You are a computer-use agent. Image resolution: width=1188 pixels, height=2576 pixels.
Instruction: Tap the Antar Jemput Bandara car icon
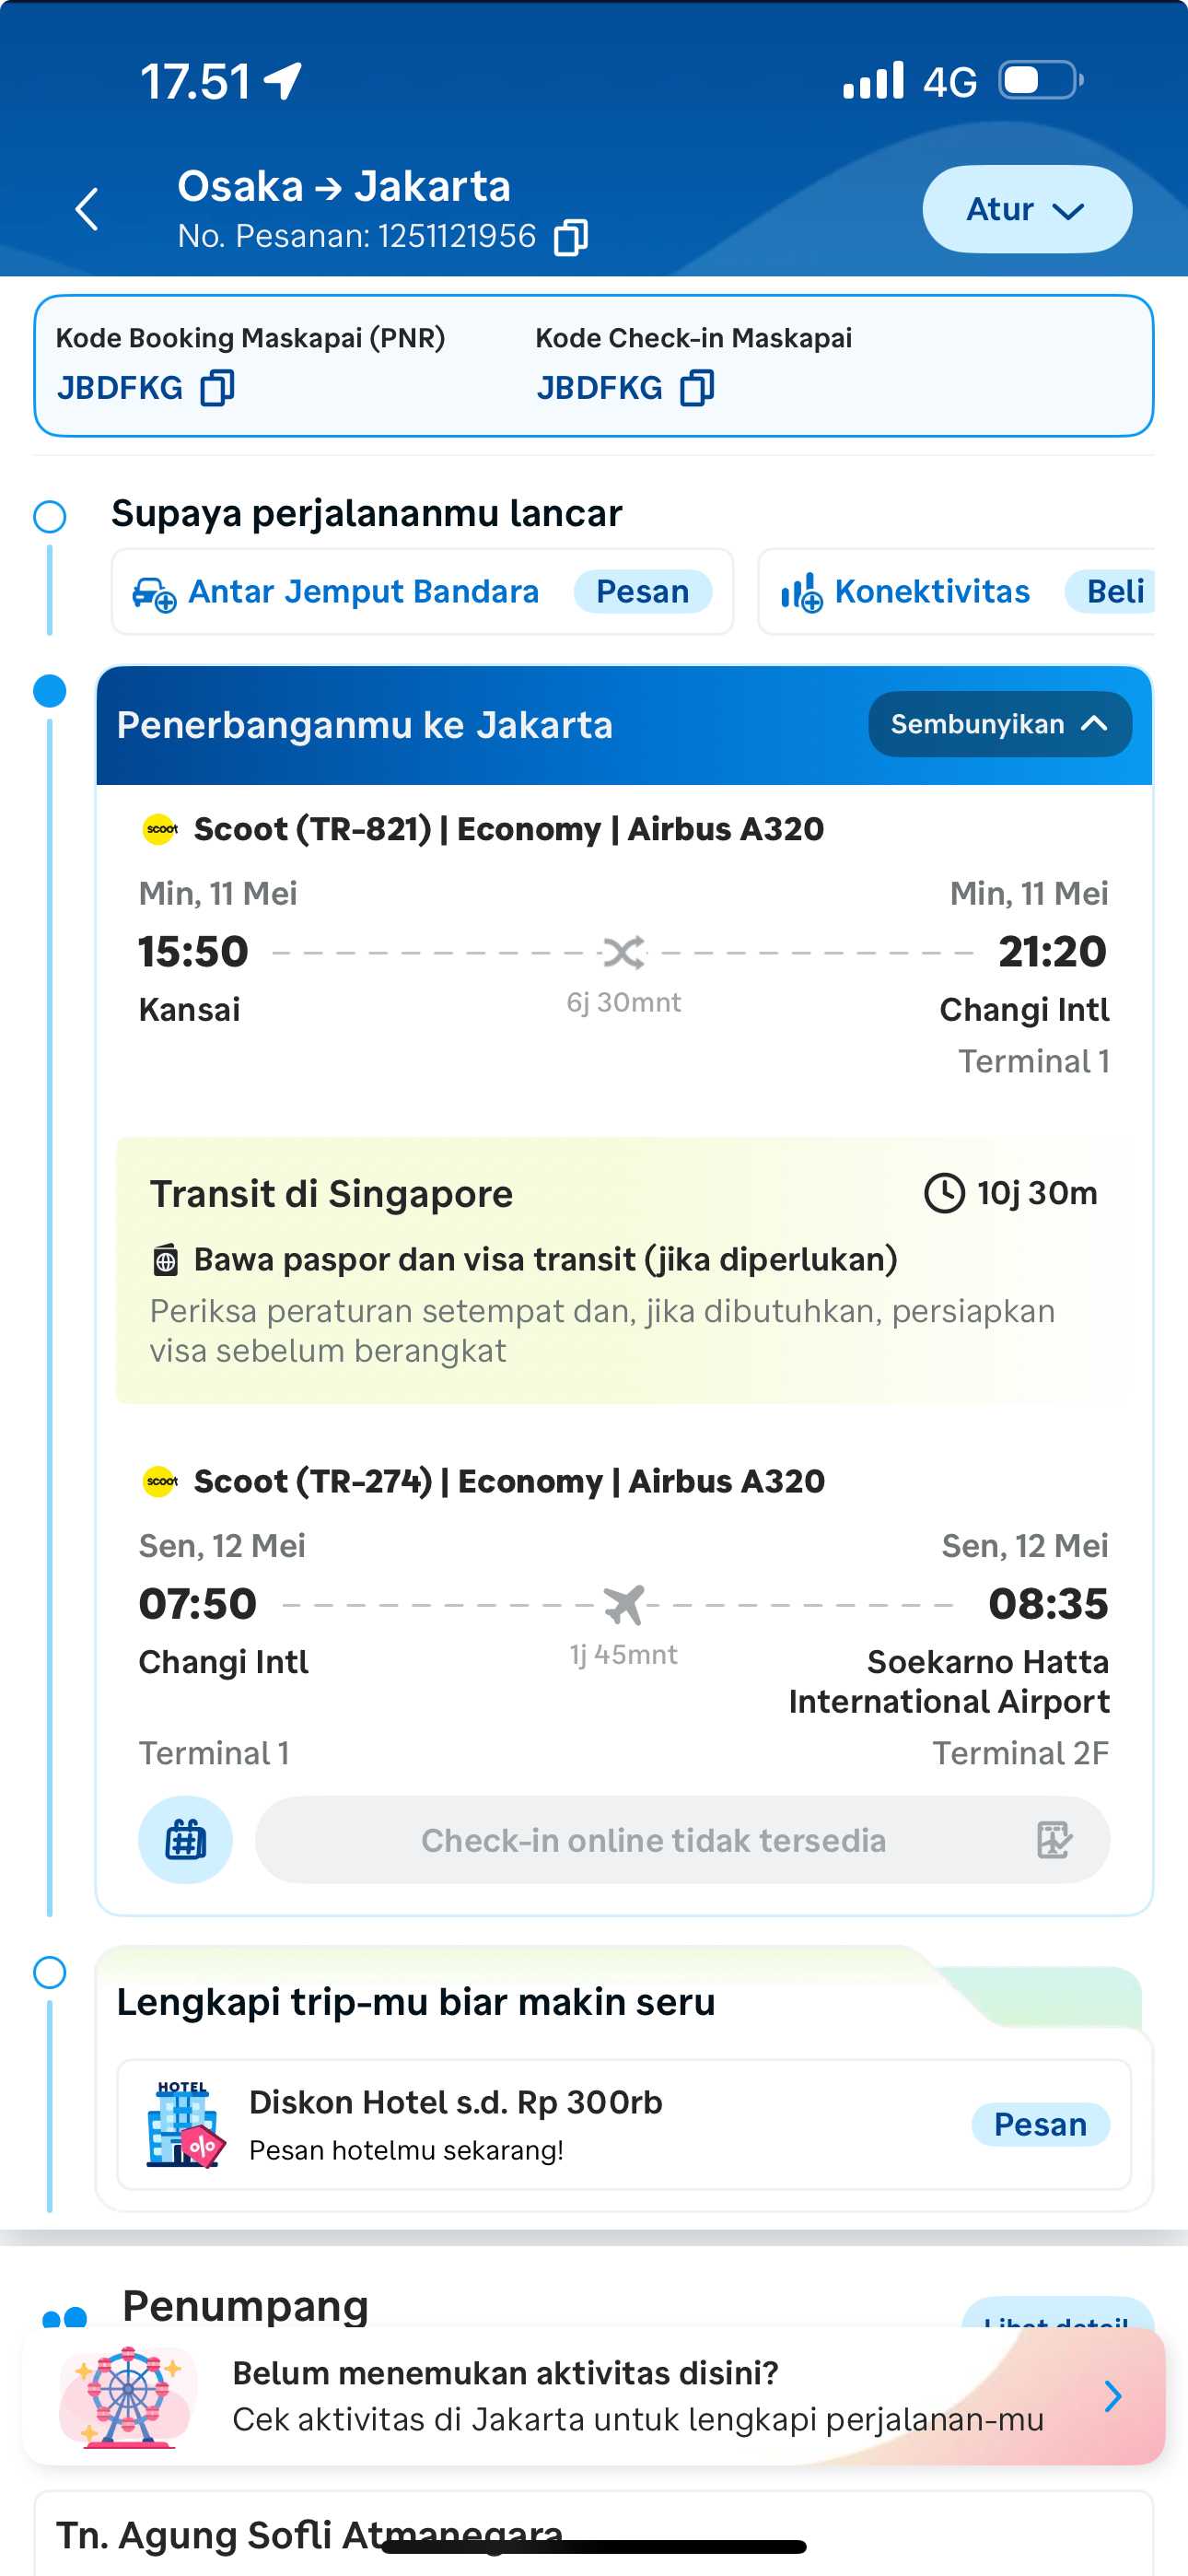[x=154, y=593]
